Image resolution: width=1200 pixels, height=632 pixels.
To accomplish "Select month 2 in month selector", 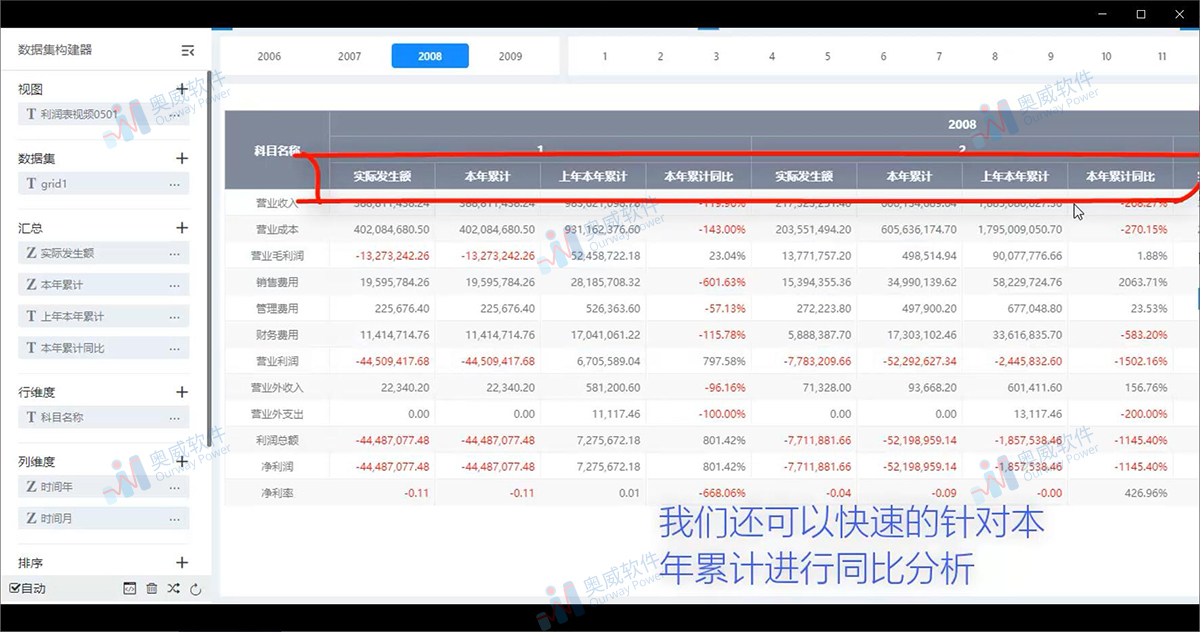I will tap(660, 57).
